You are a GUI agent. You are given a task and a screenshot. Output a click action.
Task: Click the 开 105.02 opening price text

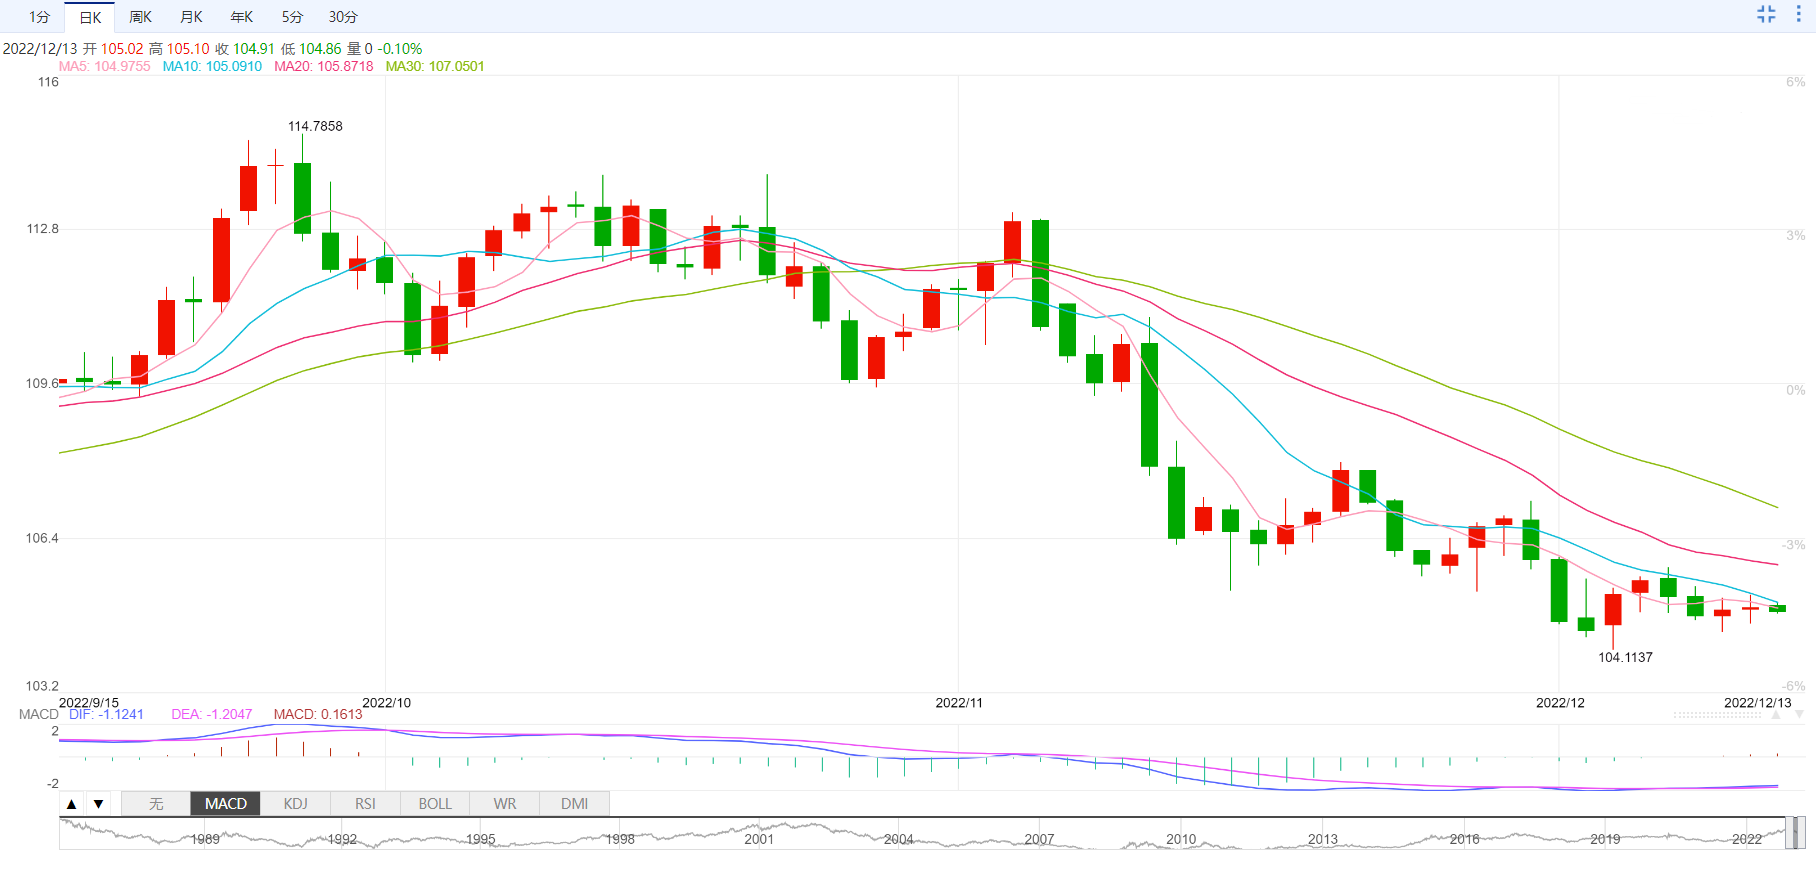point(113,48)
